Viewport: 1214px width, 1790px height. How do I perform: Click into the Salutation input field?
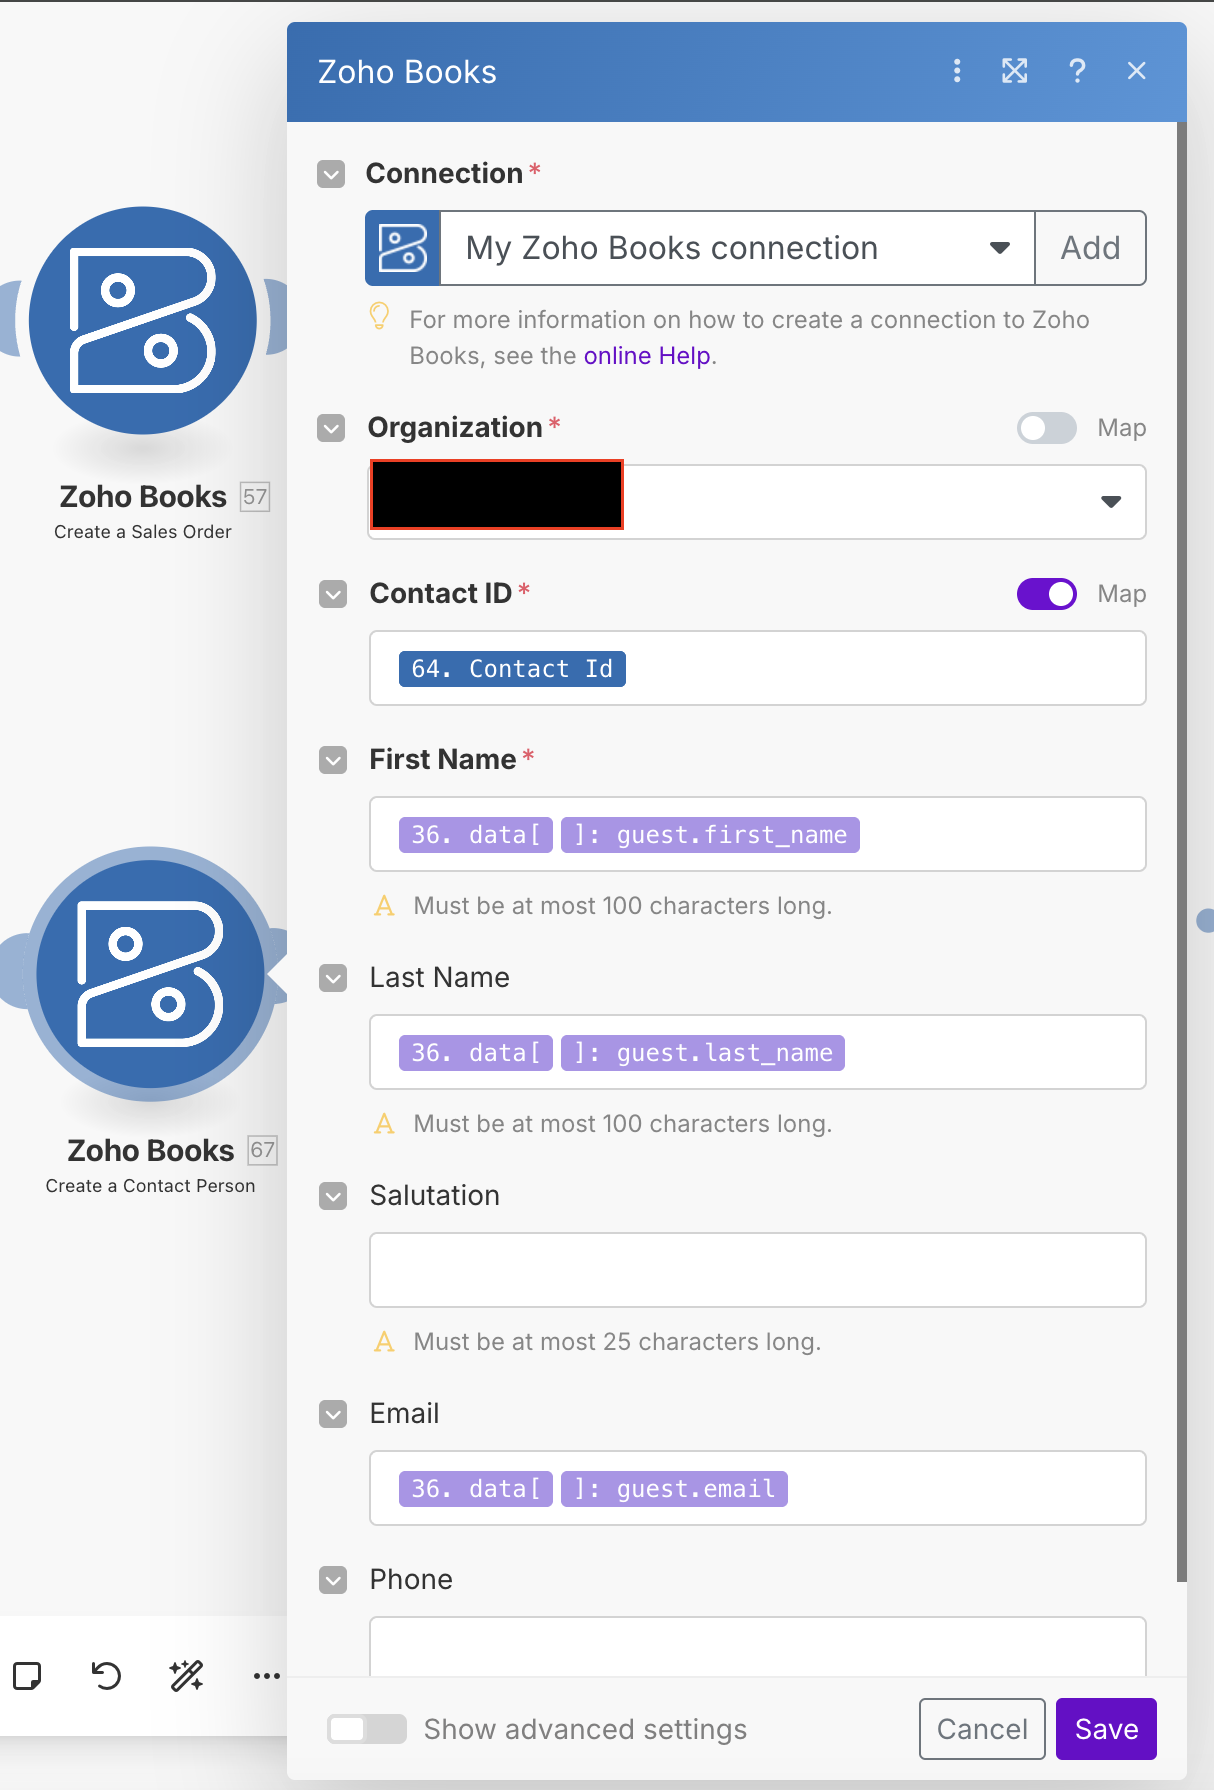[x=757, y=1270]
